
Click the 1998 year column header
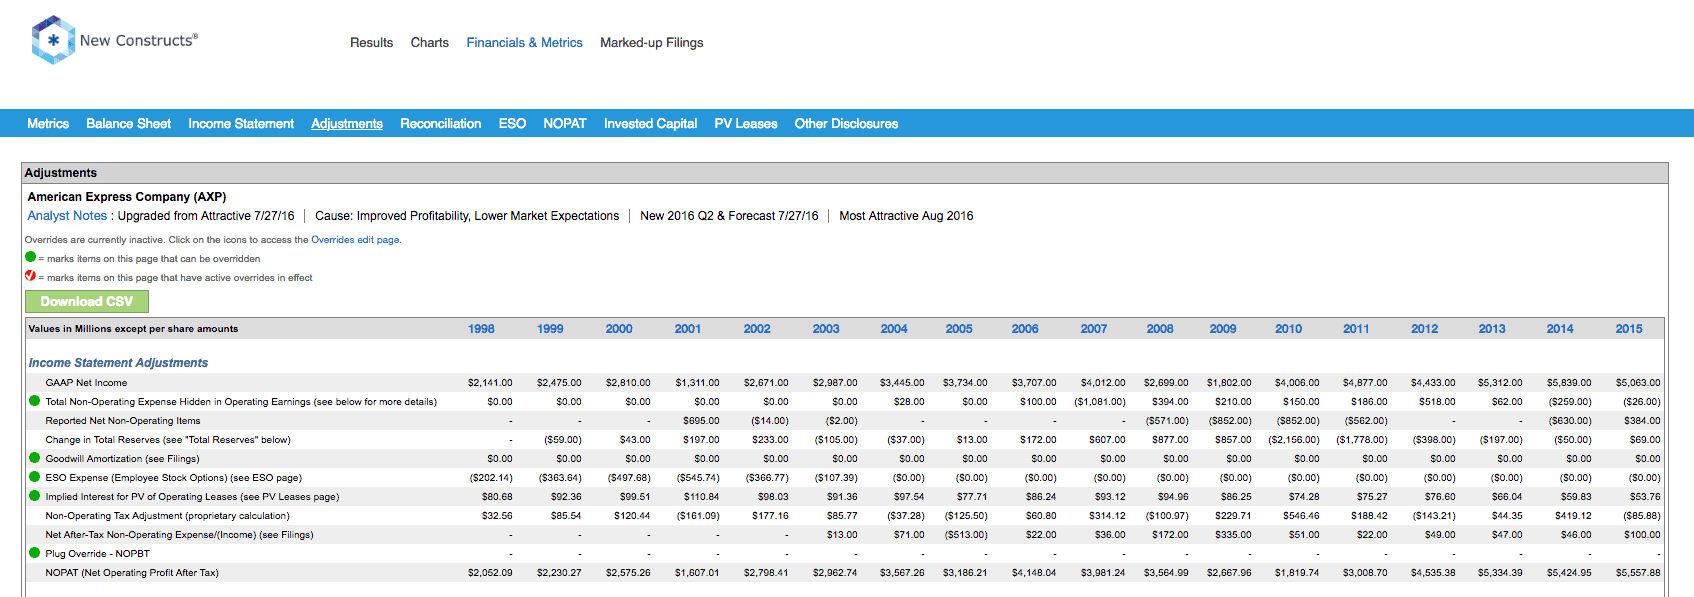tap(481, 329)
